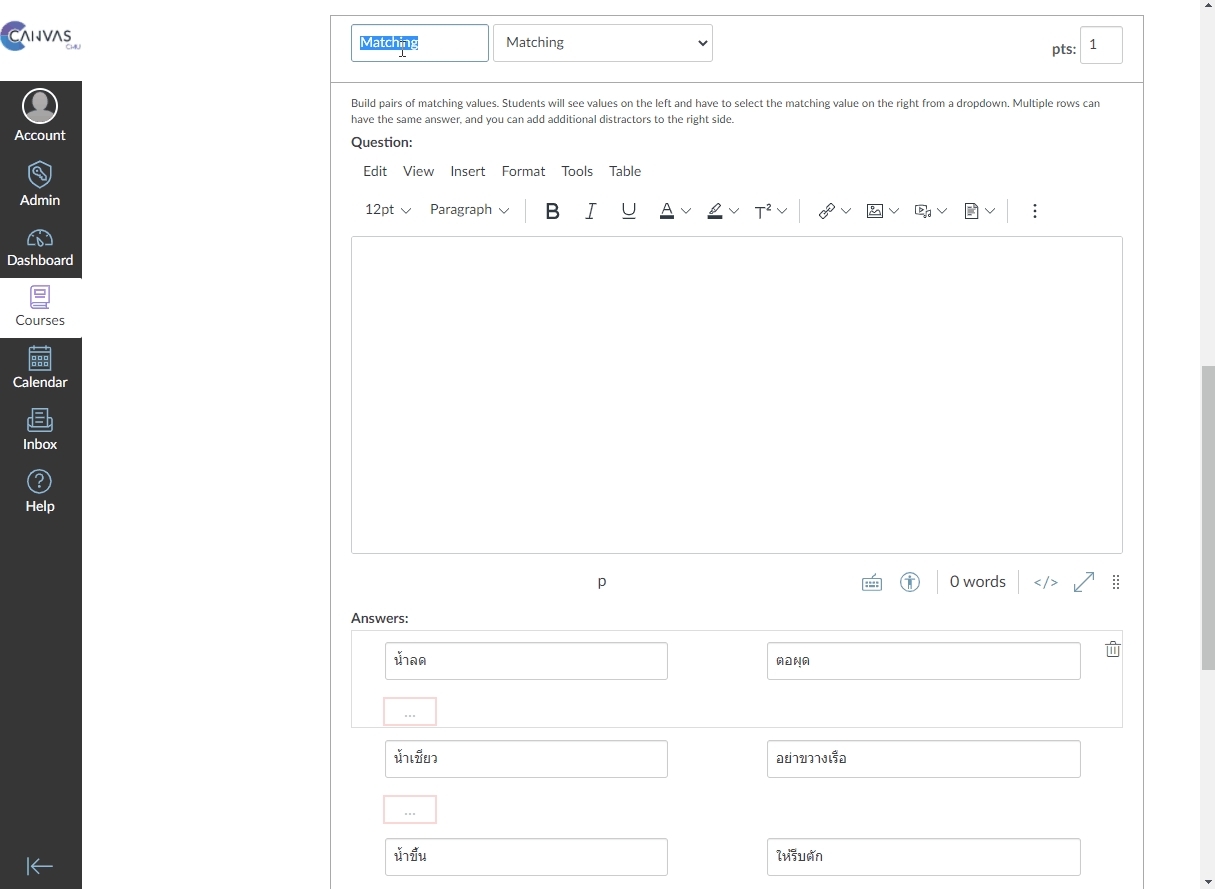
Task: Click the Help link in sidebar
Action: pyautogui.click(x=40, y=492)
